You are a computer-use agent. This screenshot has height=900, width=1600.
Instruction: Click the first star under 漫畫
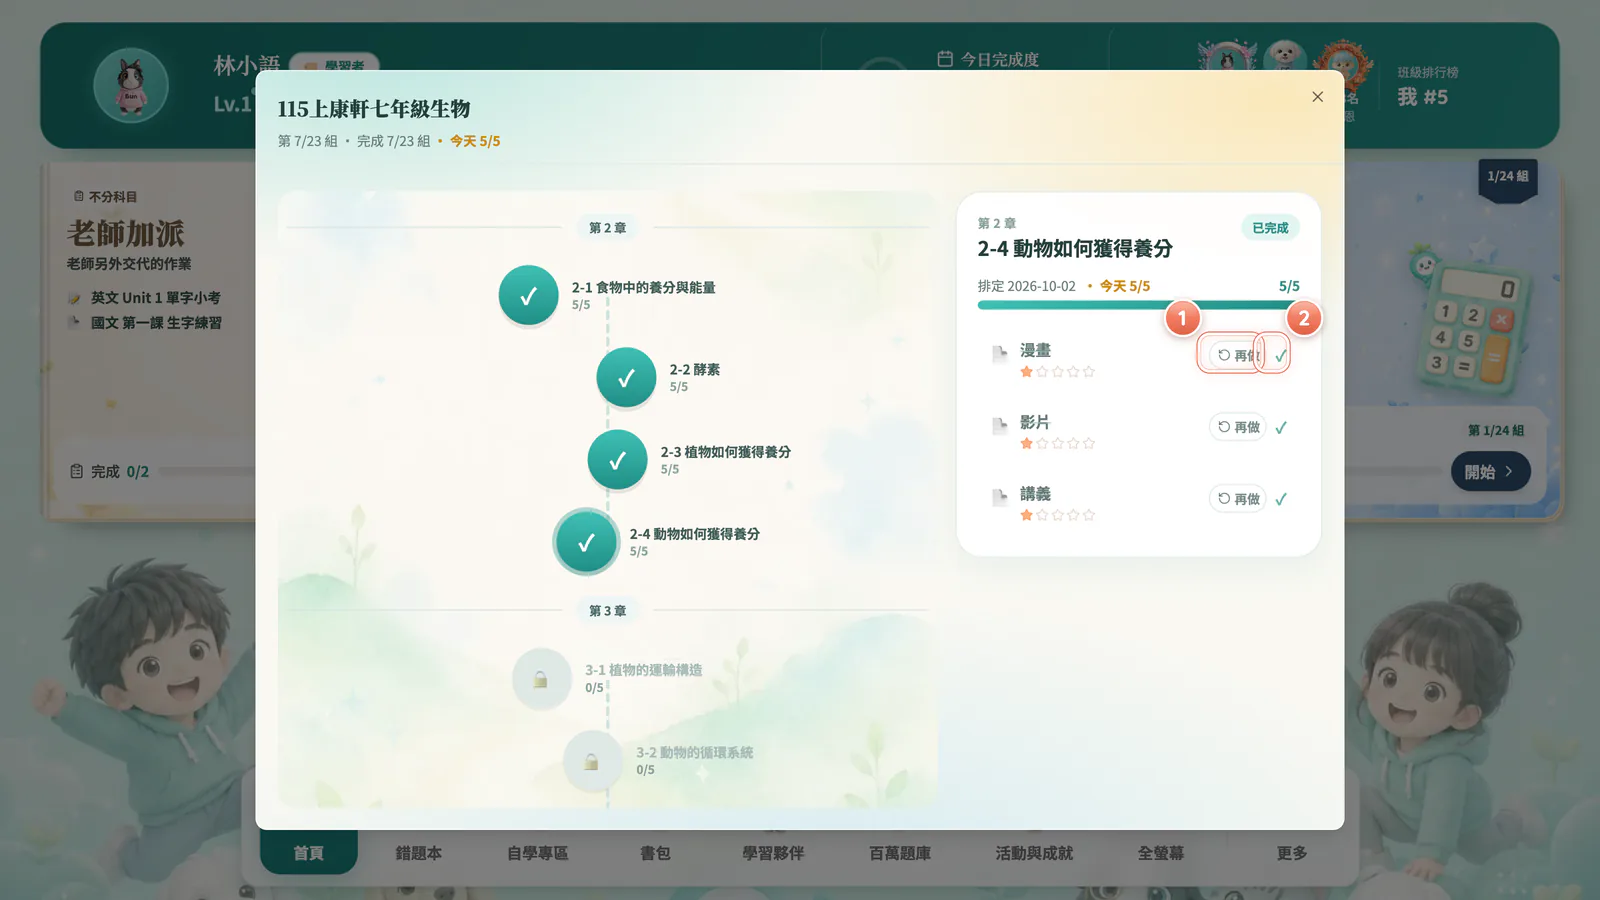click(x=1026, y=371)
